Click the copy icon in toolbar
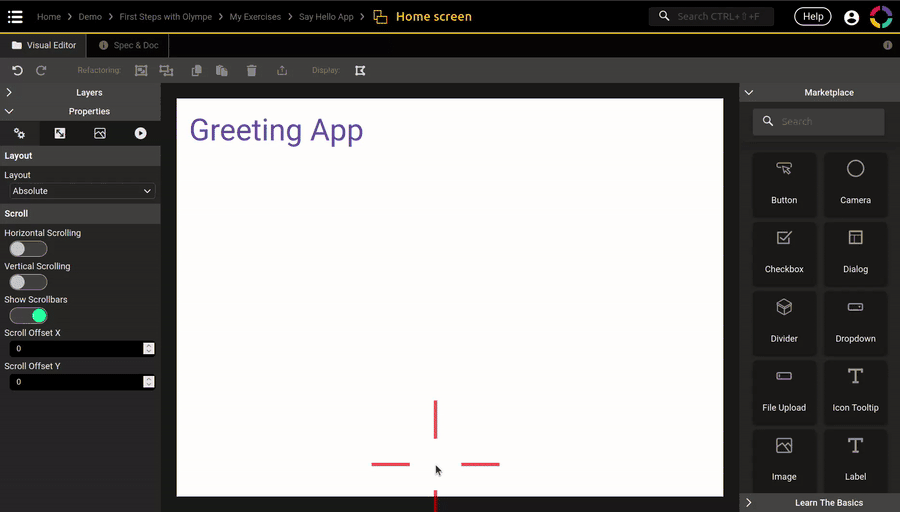Screen dimensions: 900x512 [x=196, y=71]
